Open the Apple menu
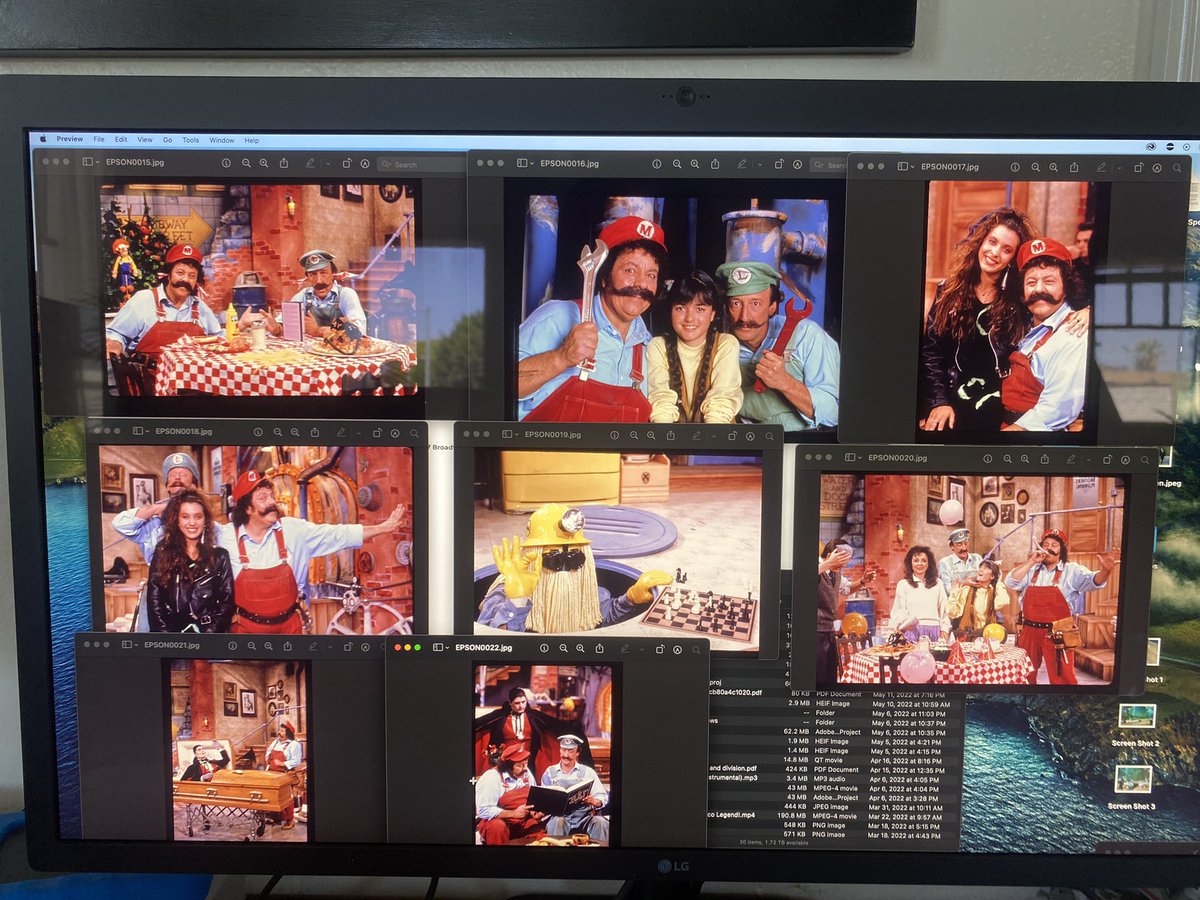The height and width of the screenshot is (900, 1200). click(42, 138)
